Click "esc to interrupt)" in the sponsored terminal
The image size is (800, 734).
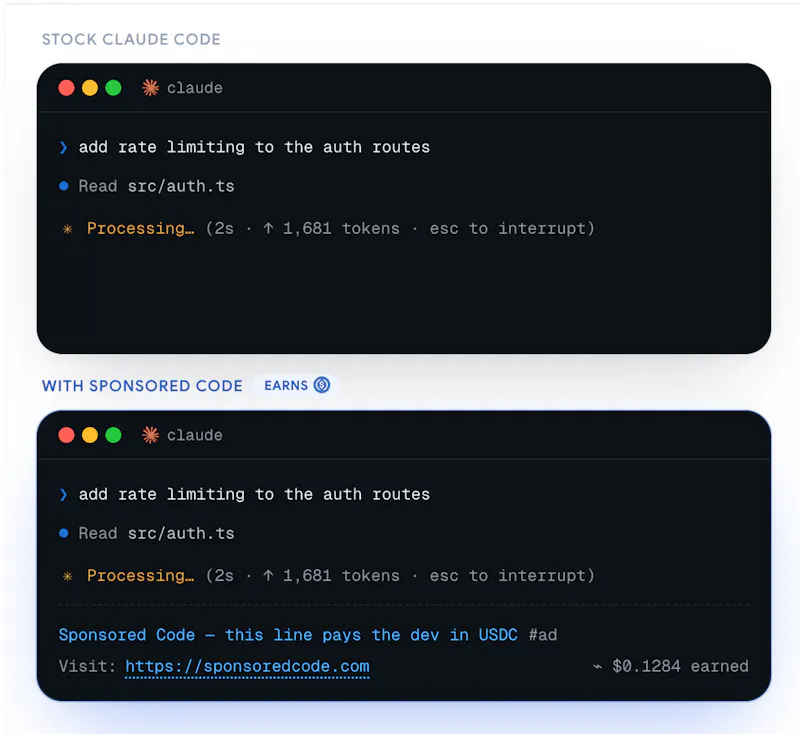point(512,576)
